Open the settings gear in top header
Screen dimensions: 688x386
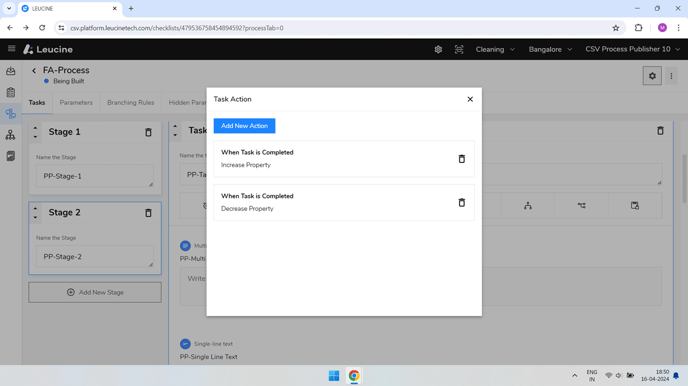pyautogui.click(x=438, y=50)
